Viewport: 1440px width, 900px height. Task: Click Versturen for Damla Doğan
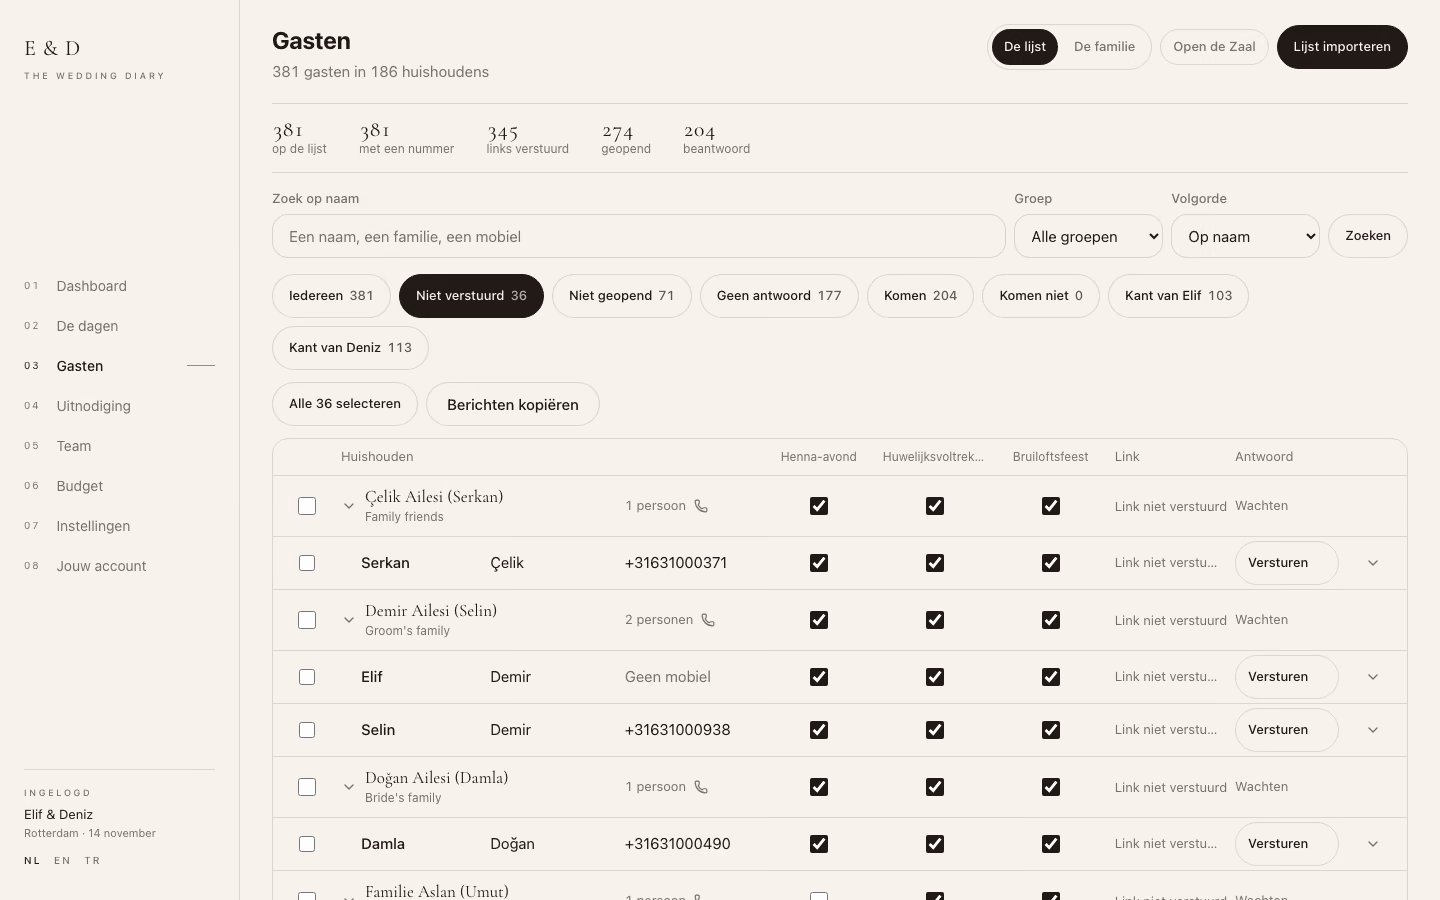[1286, 844]
